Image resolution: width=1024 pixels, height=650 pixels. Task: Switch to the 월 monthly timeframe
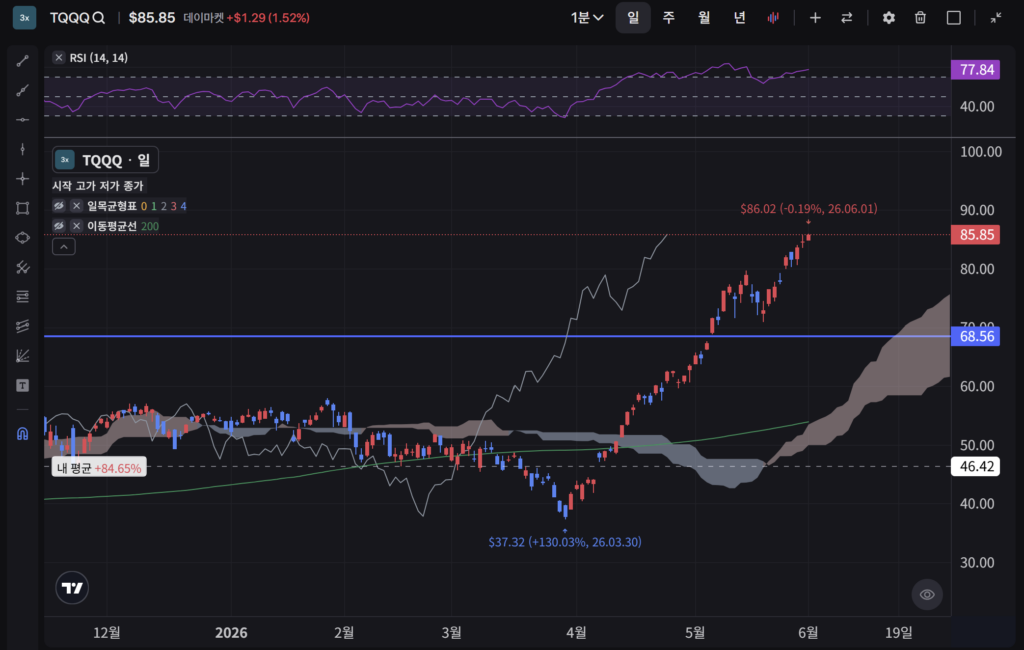point(703,18)
